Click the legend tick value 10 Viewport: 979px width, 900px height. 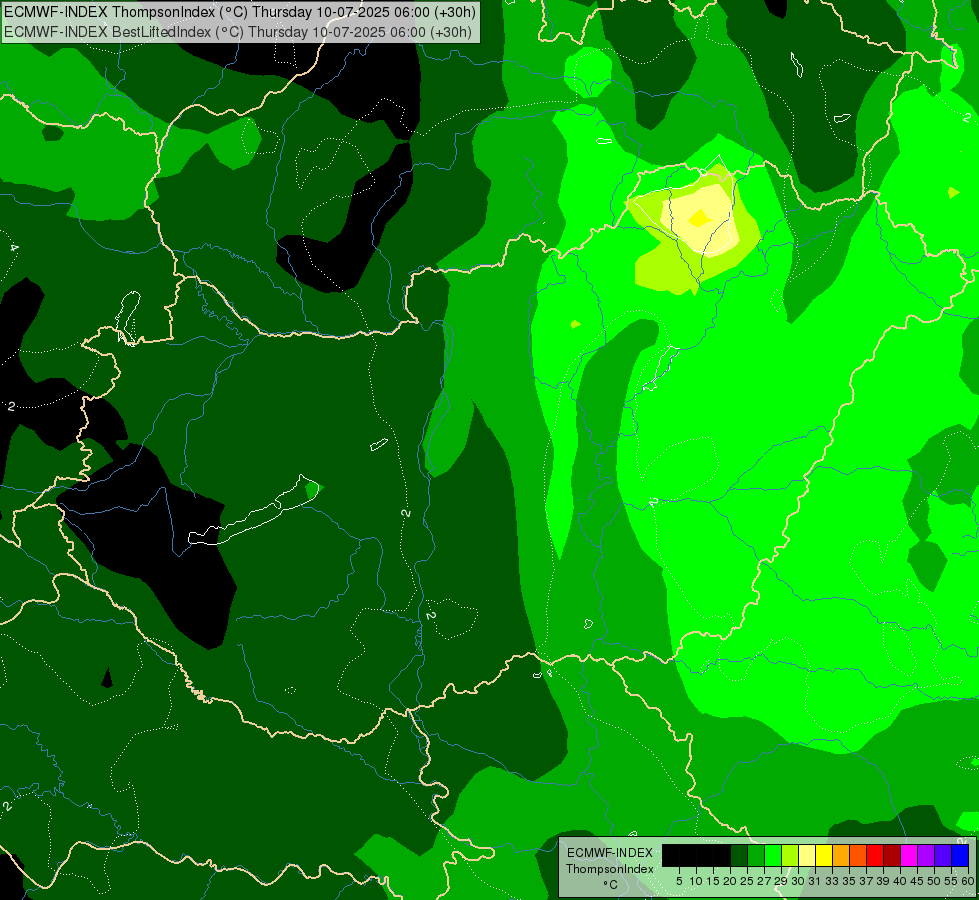tap(696, 881)
